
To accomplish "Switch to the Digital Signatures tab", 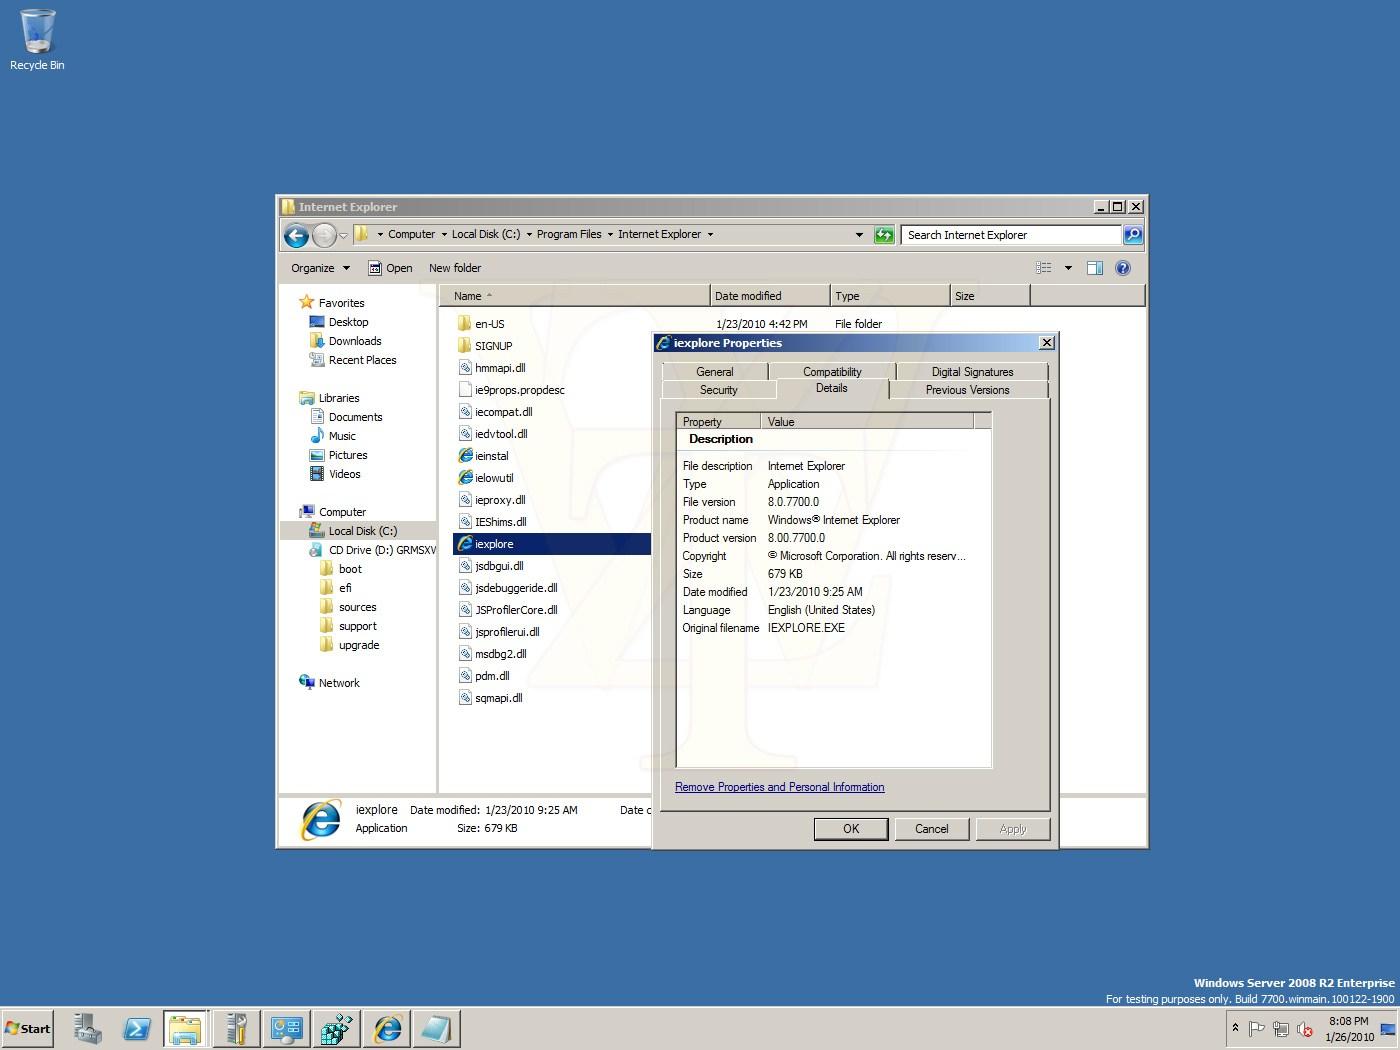I will 972,372.
